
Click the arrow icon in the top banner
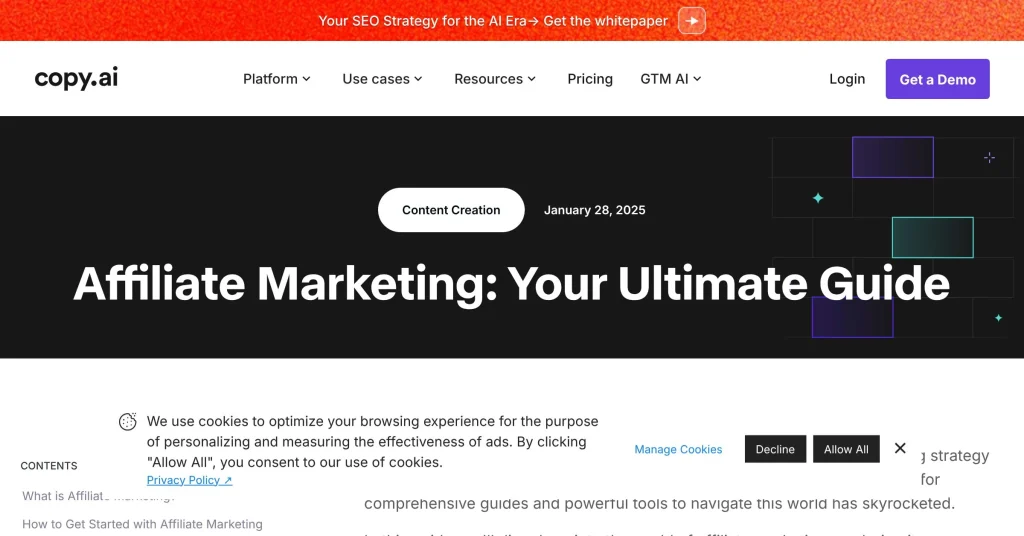coord(692,21)
